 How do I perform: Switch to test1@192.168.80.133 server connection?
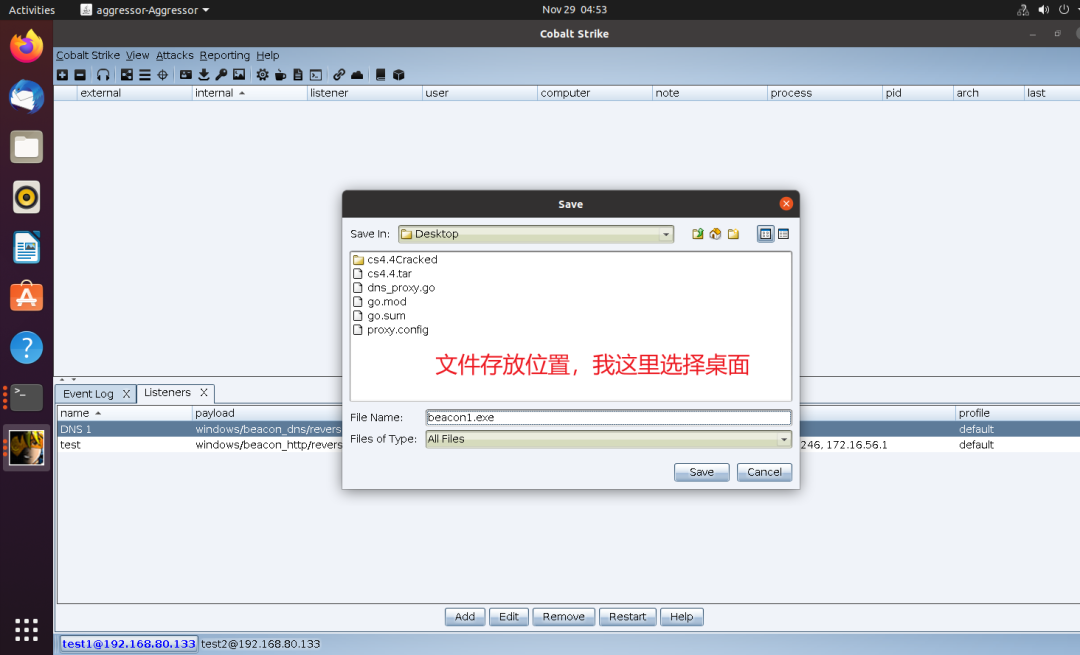click(x=129, y=644)
